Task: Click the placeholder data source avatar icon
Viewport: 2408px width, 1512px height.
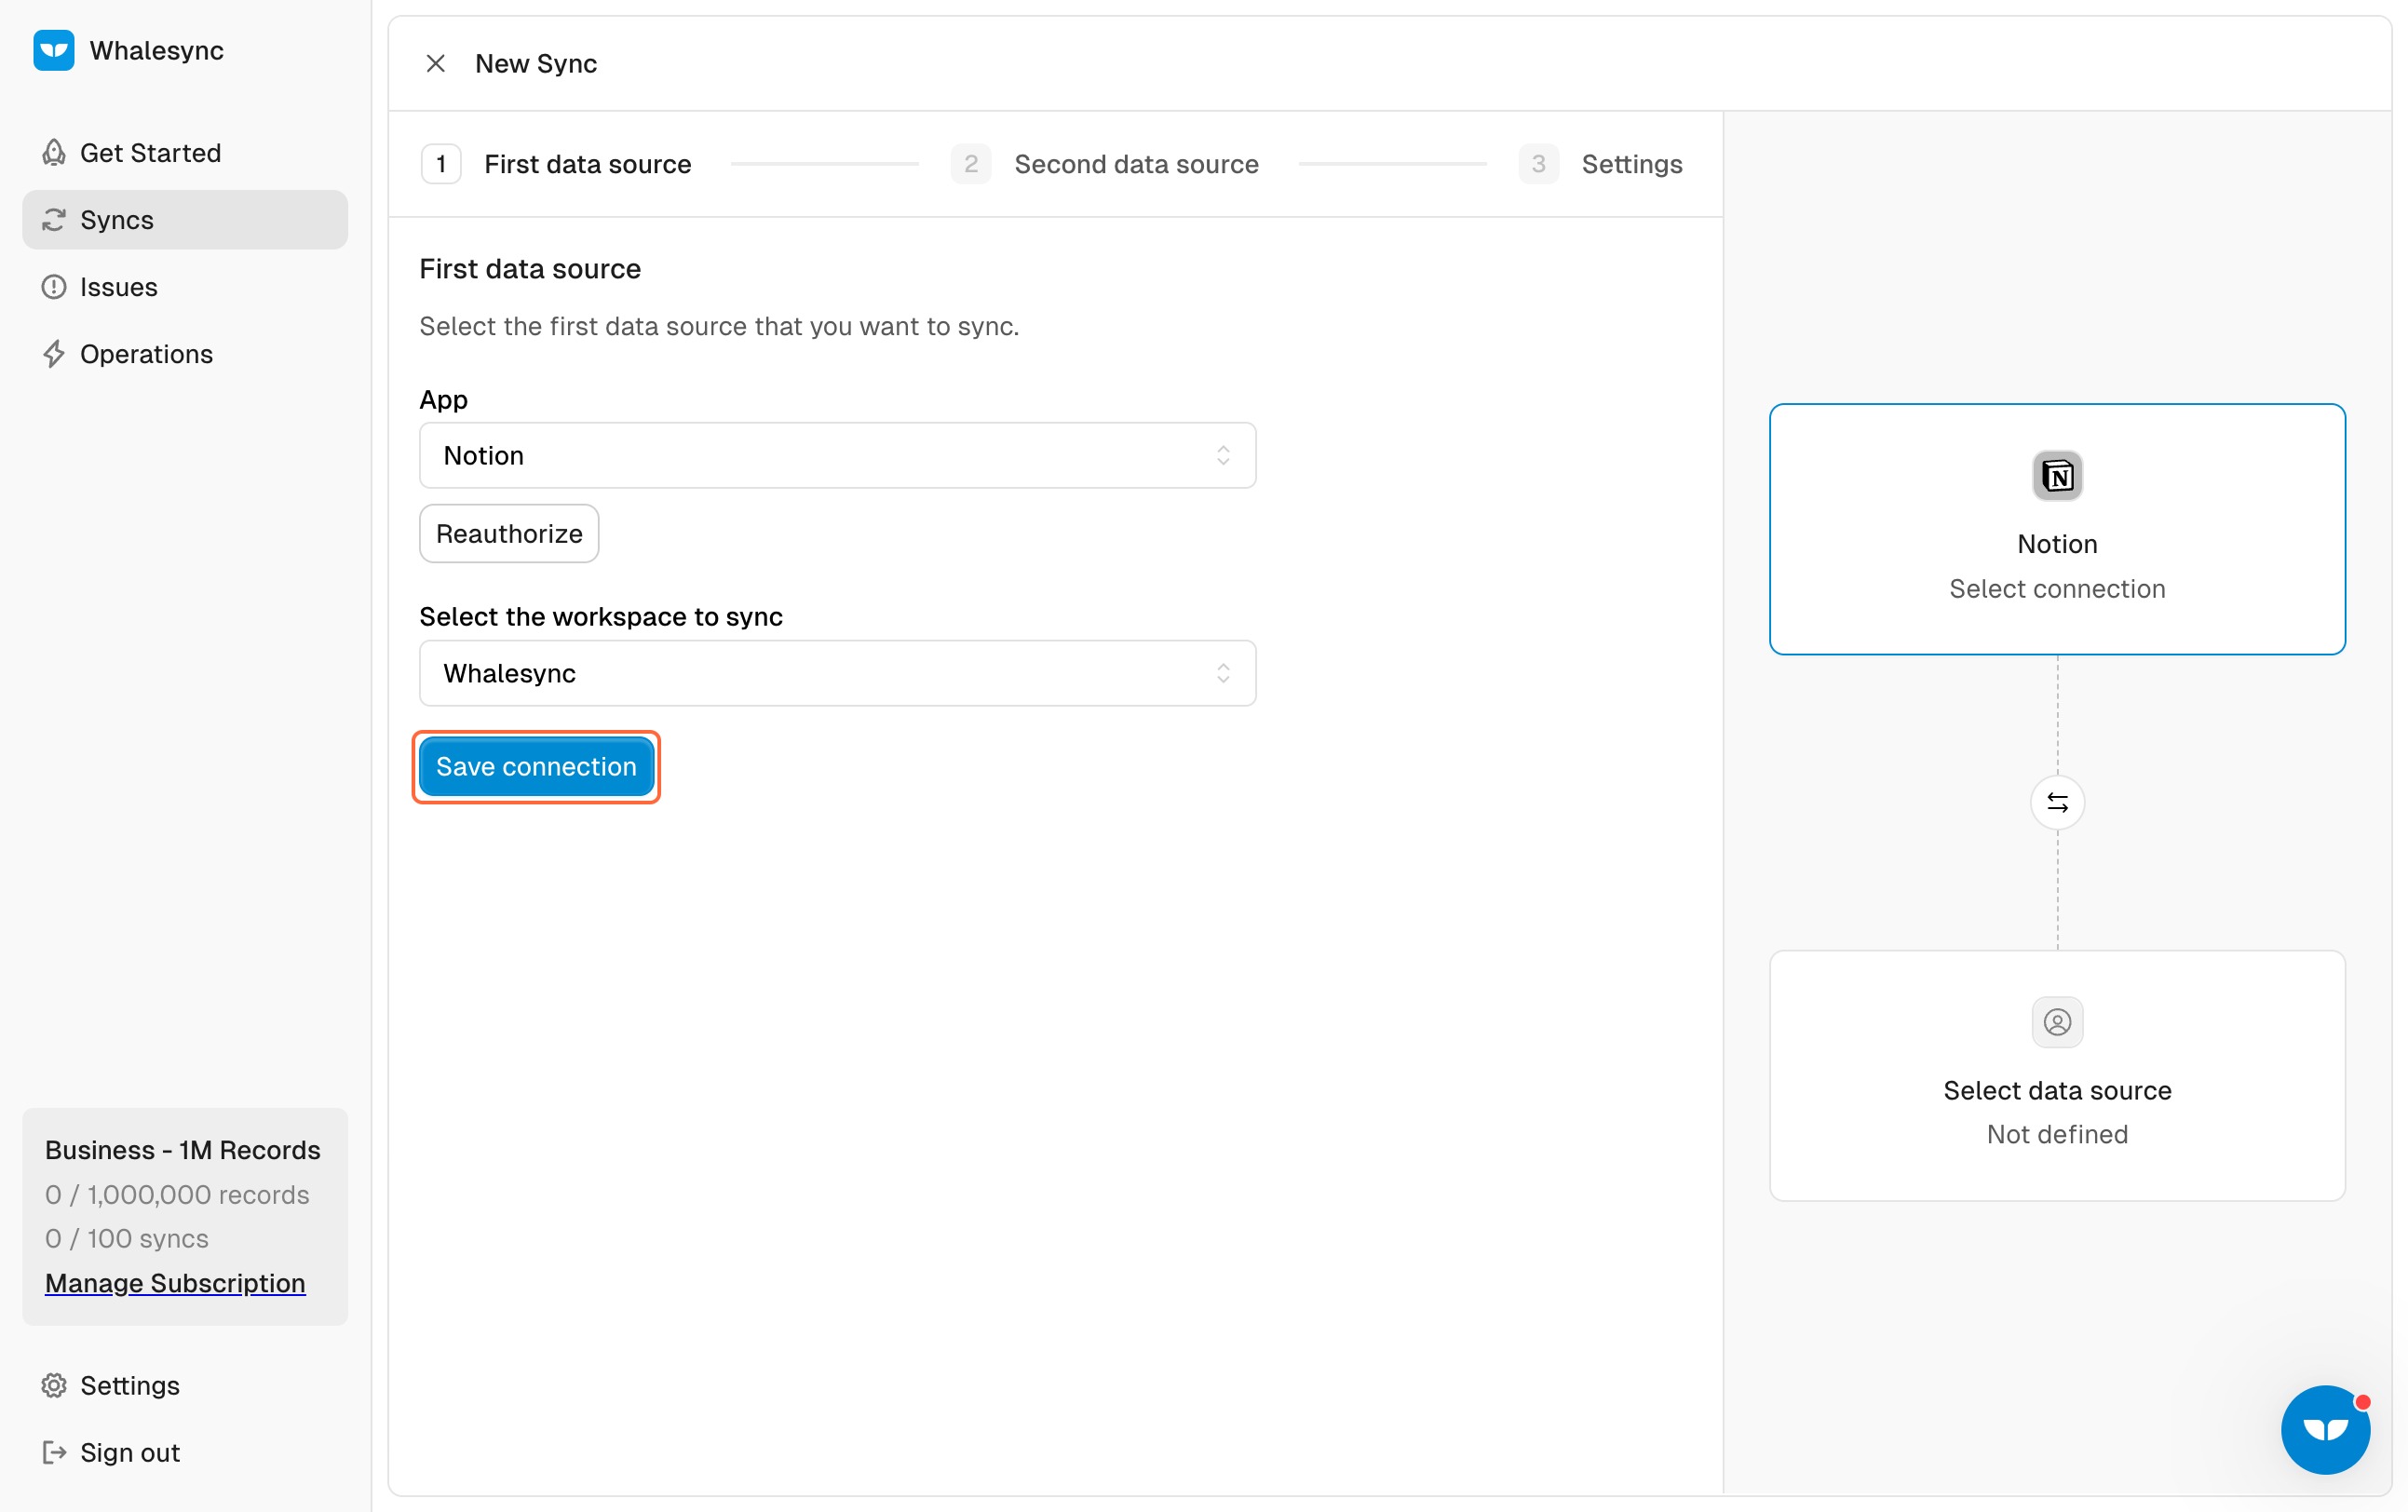Action: click(2056, 1022)
